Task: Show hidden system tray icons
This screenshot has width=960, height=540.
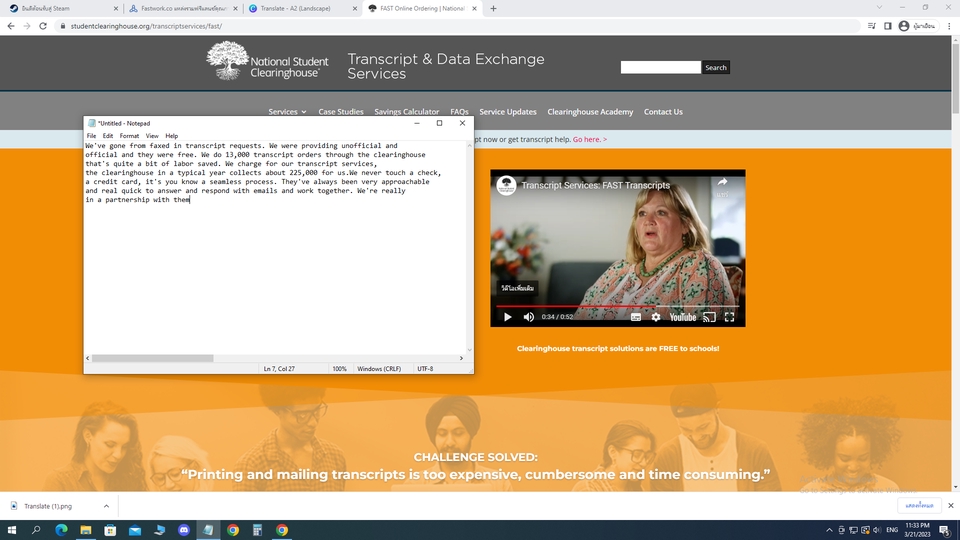Action: [829, 530]
